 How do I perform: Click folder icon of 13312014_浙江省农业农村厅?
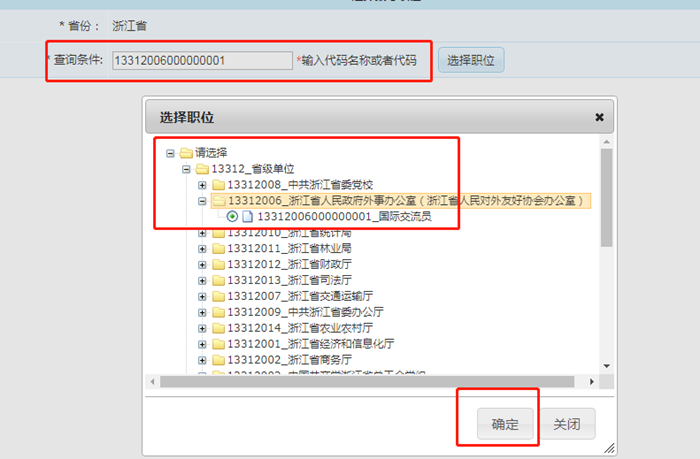[x=218, y=328]
